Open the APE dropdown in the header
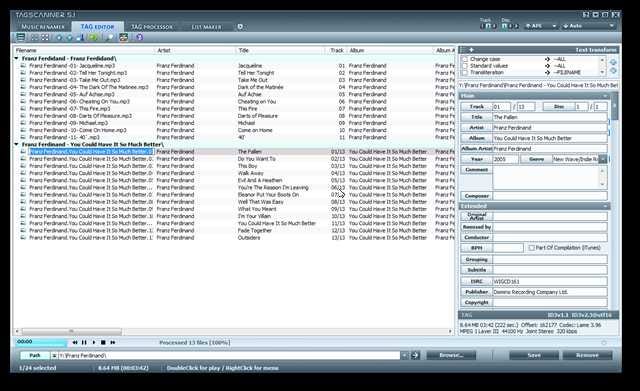640x391 pixels. (554, 26)
